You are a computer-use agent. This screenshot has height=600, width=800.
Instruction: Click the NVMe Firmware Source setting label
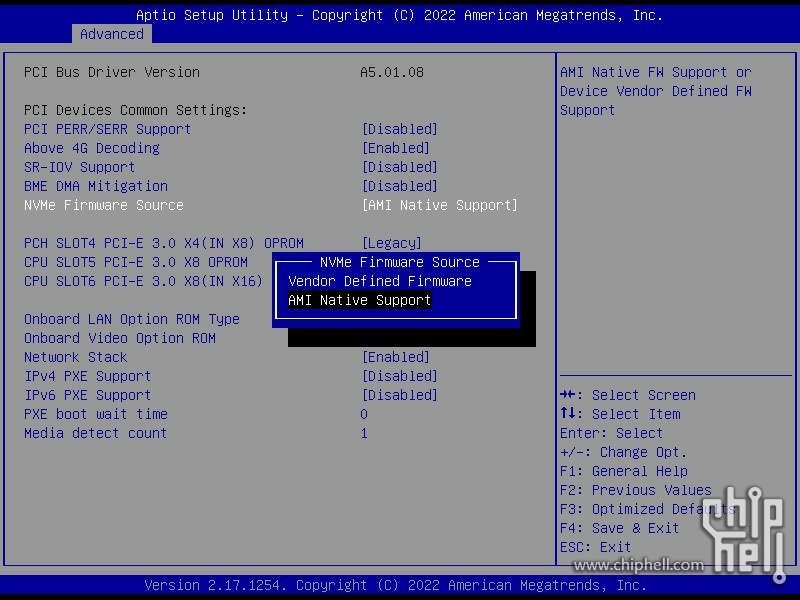pyautogui.click(x=104, y=205)
